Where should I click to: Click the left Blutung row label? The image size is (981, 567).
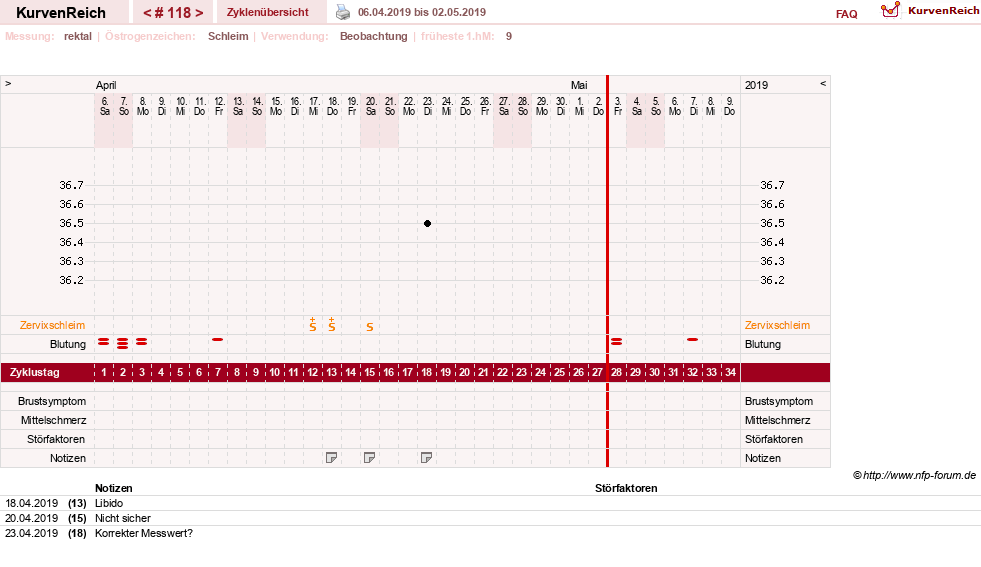click(x=68, y=344)
